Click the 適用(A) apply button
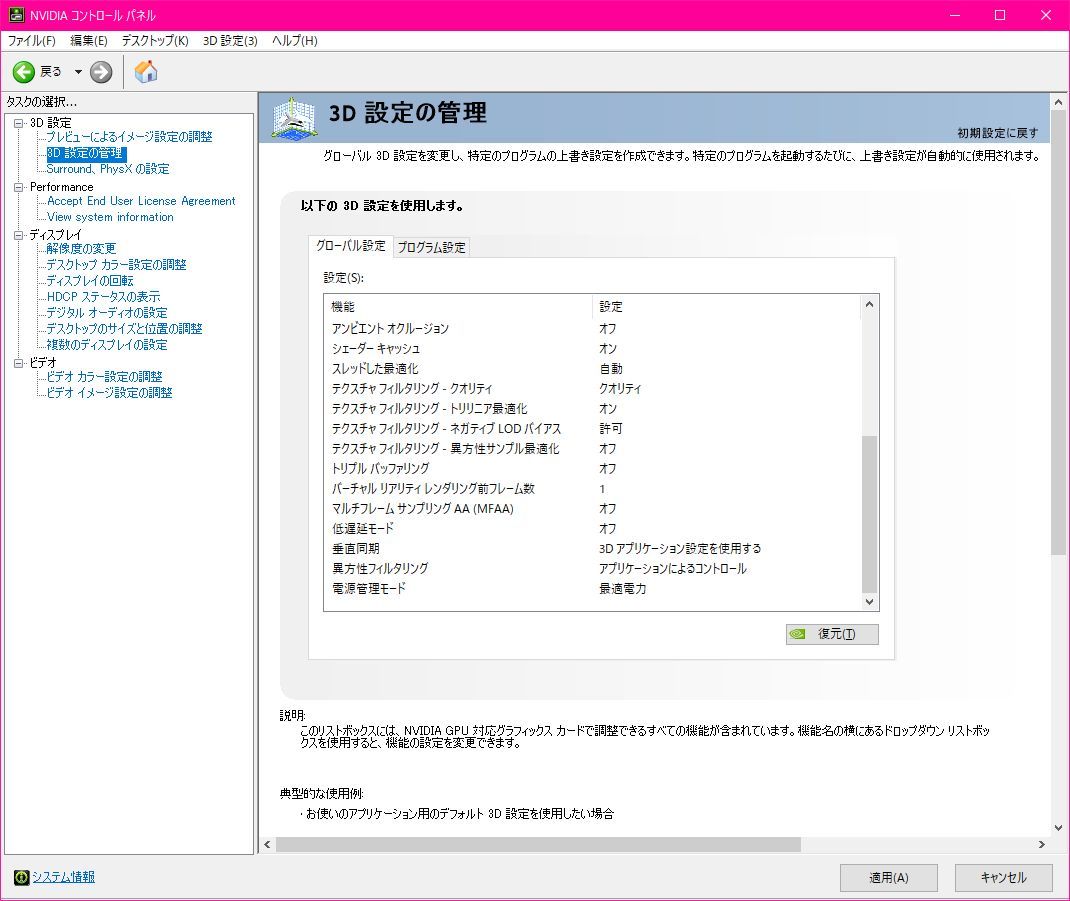Screen dimensions: 1070x901 pos(888,878)
